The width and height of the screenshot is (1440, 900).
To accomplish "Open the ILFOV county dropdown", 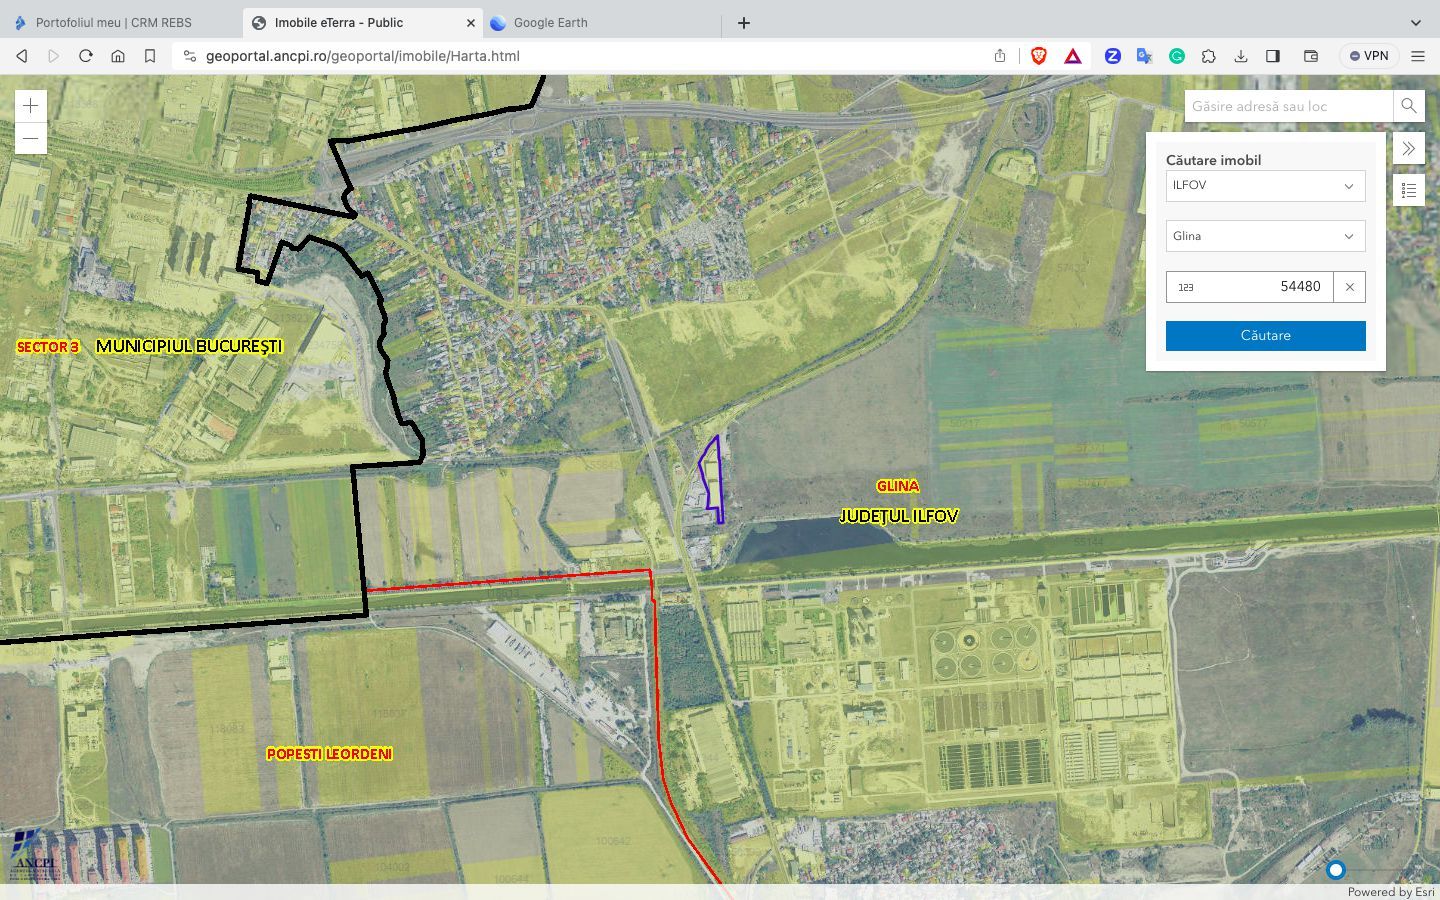I will [x=1265, y=186].
